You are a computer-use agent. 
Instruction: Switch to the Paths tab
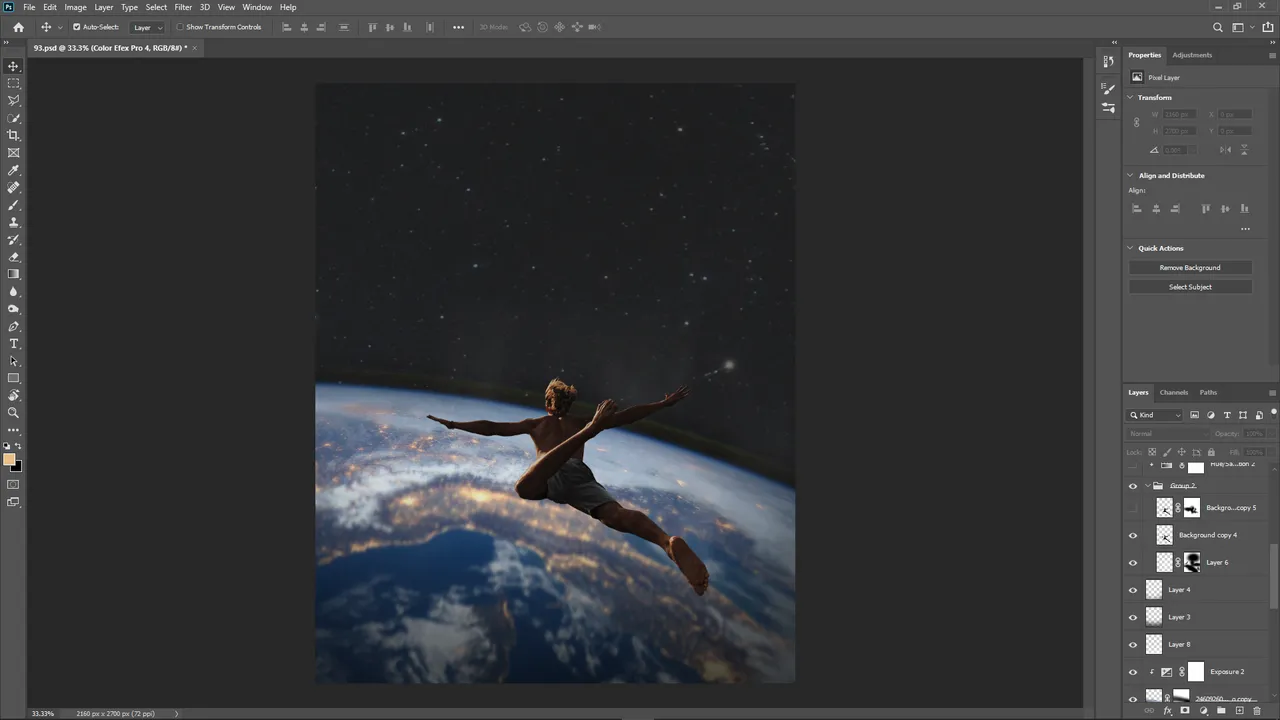tap(1208, 392)
